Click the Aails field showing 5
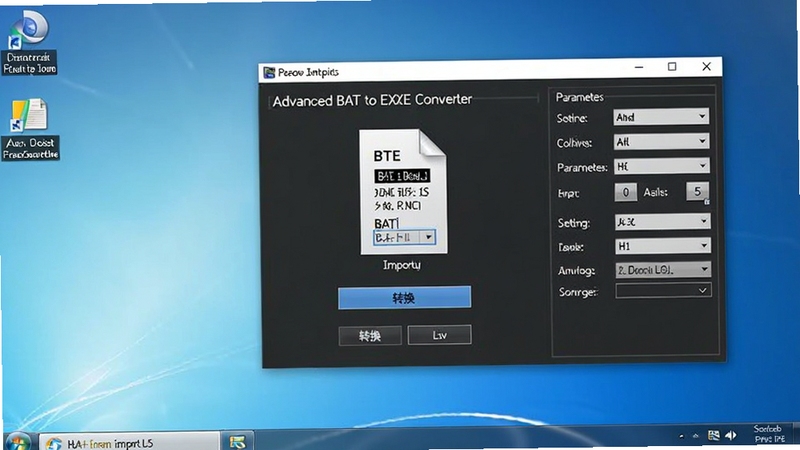Viewport: 800px width, 450px height. click(697, 191)
